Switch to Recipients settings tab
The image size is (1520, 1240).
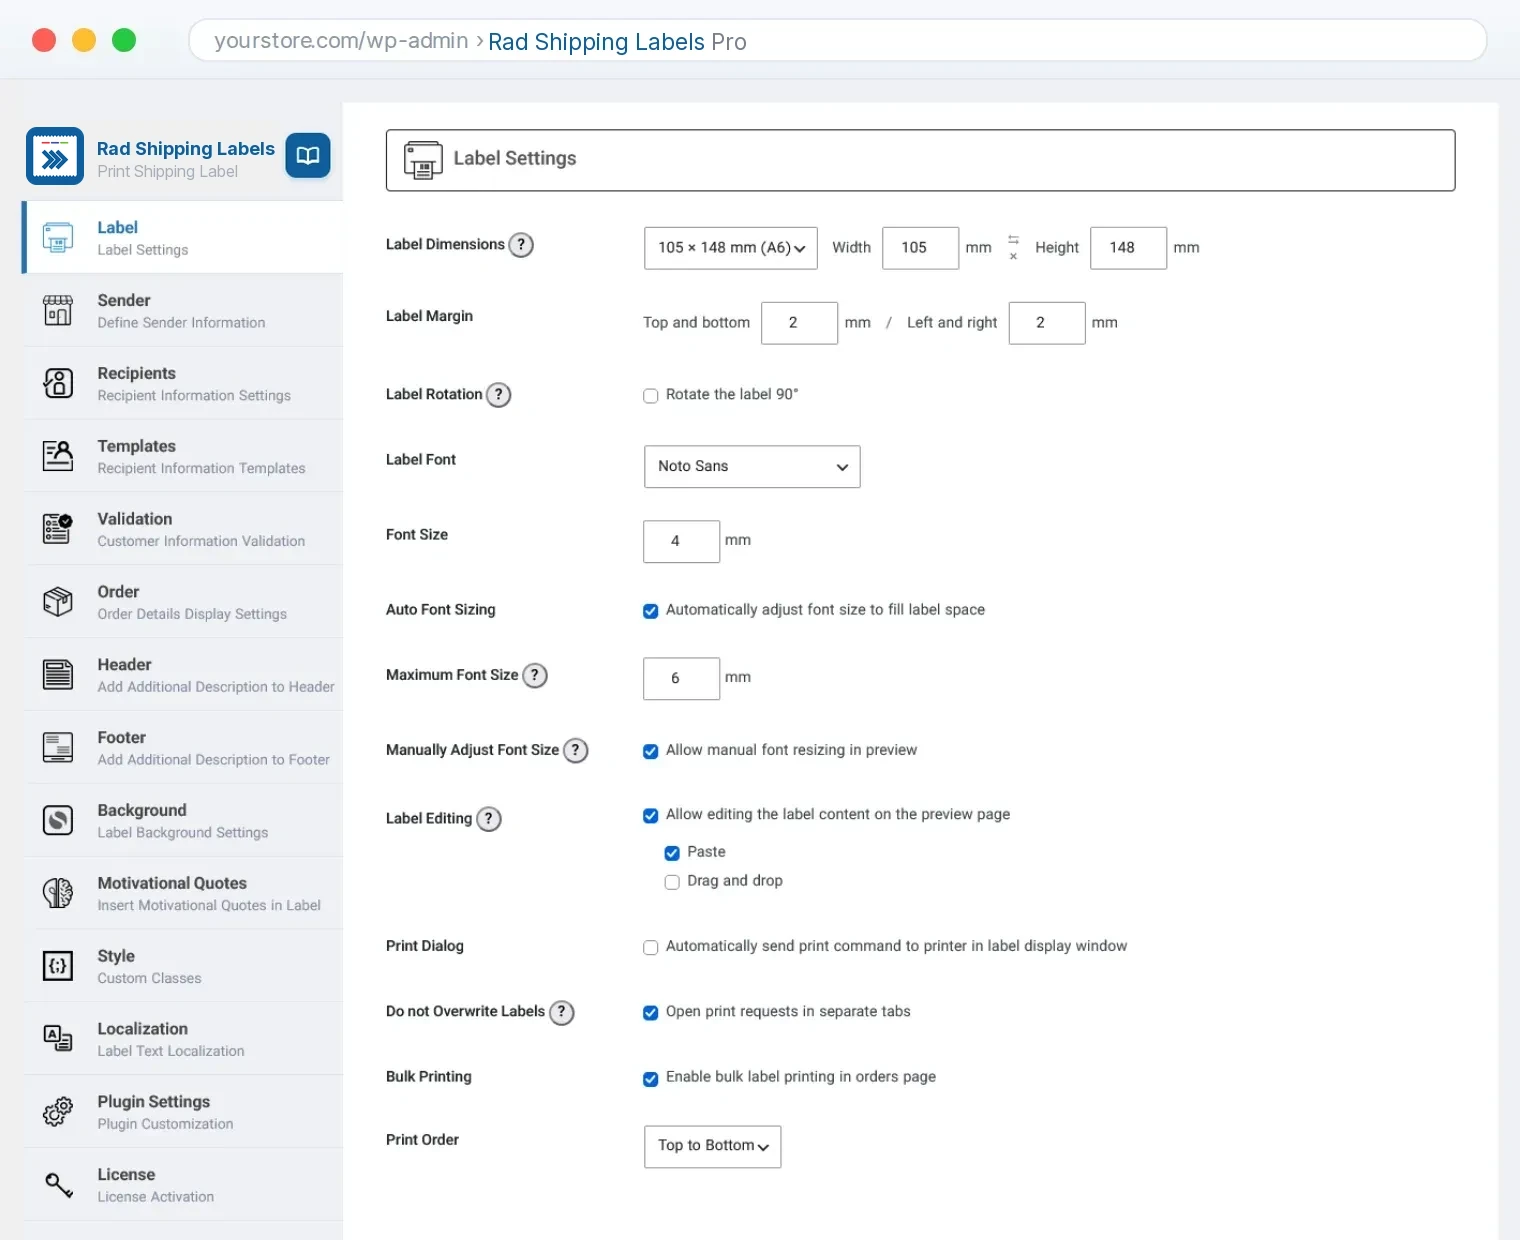[x=183, y=383]
